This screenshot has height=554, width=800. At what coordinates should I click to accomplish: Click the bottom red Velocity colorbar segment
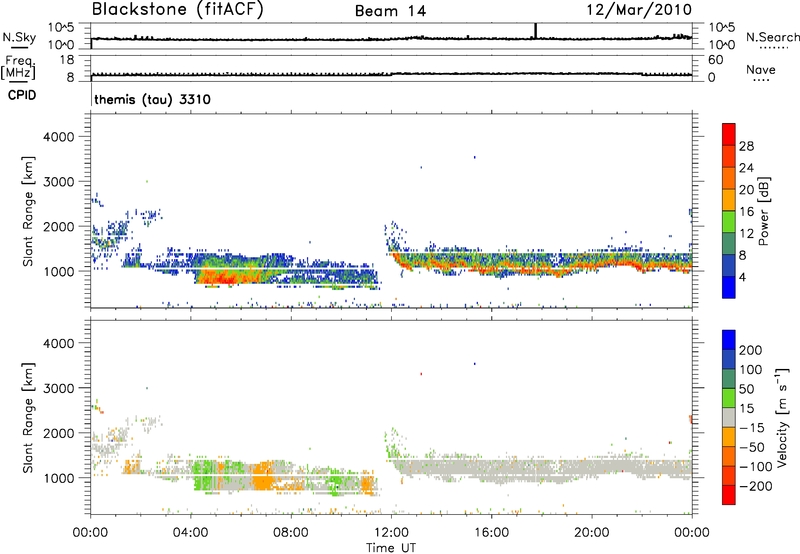[729, 495]
